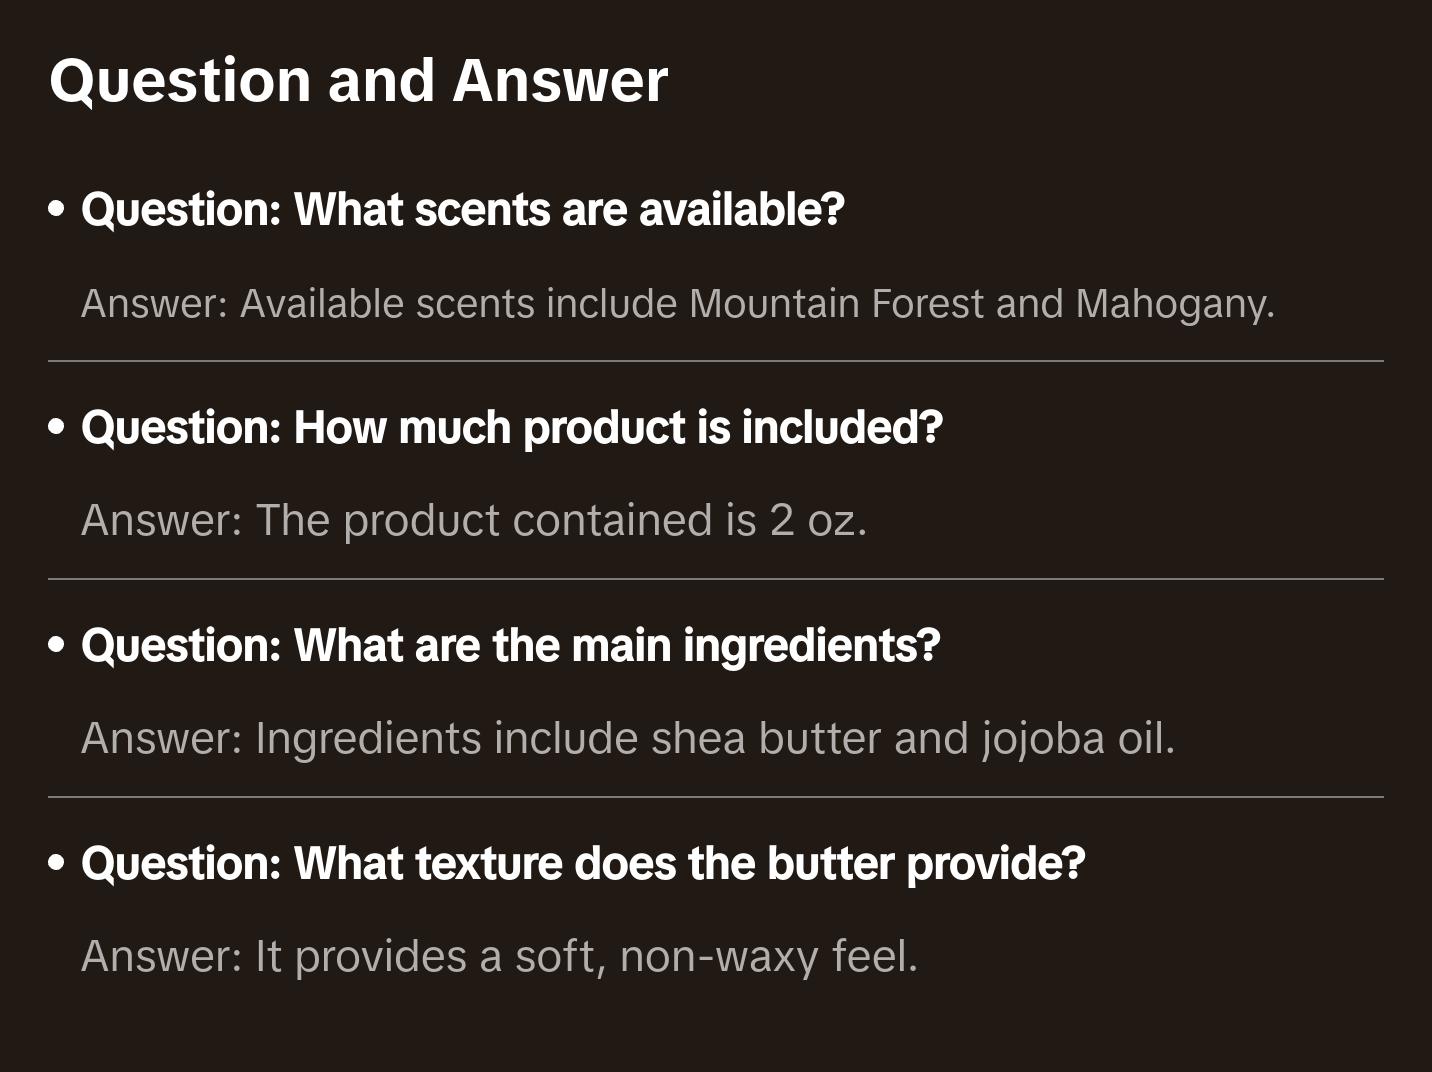Click the 'Answer:' label of the ingredients answer
This screenshot has height=1072, width=1432.
(162, 739)
